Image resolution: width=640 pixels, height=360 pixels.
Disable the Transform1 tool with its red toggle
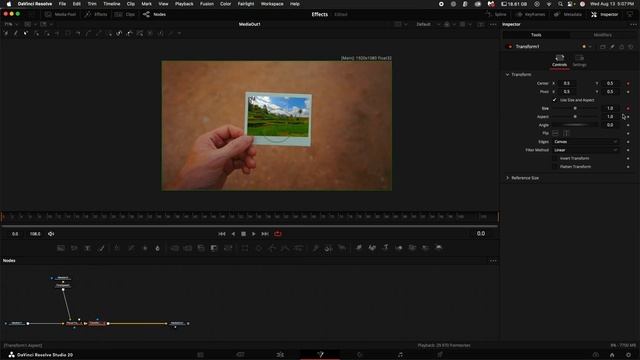[x=509, y=47]
